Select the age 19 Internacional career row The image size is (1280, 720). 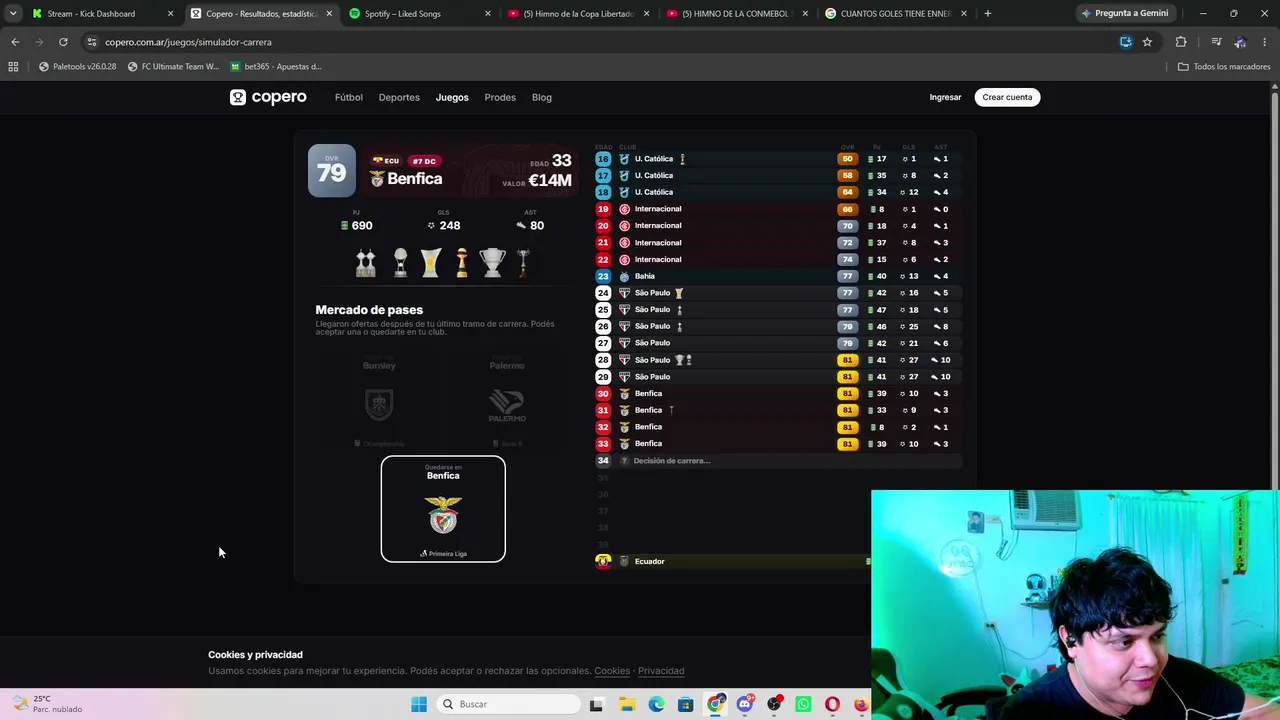coord(778,209)
